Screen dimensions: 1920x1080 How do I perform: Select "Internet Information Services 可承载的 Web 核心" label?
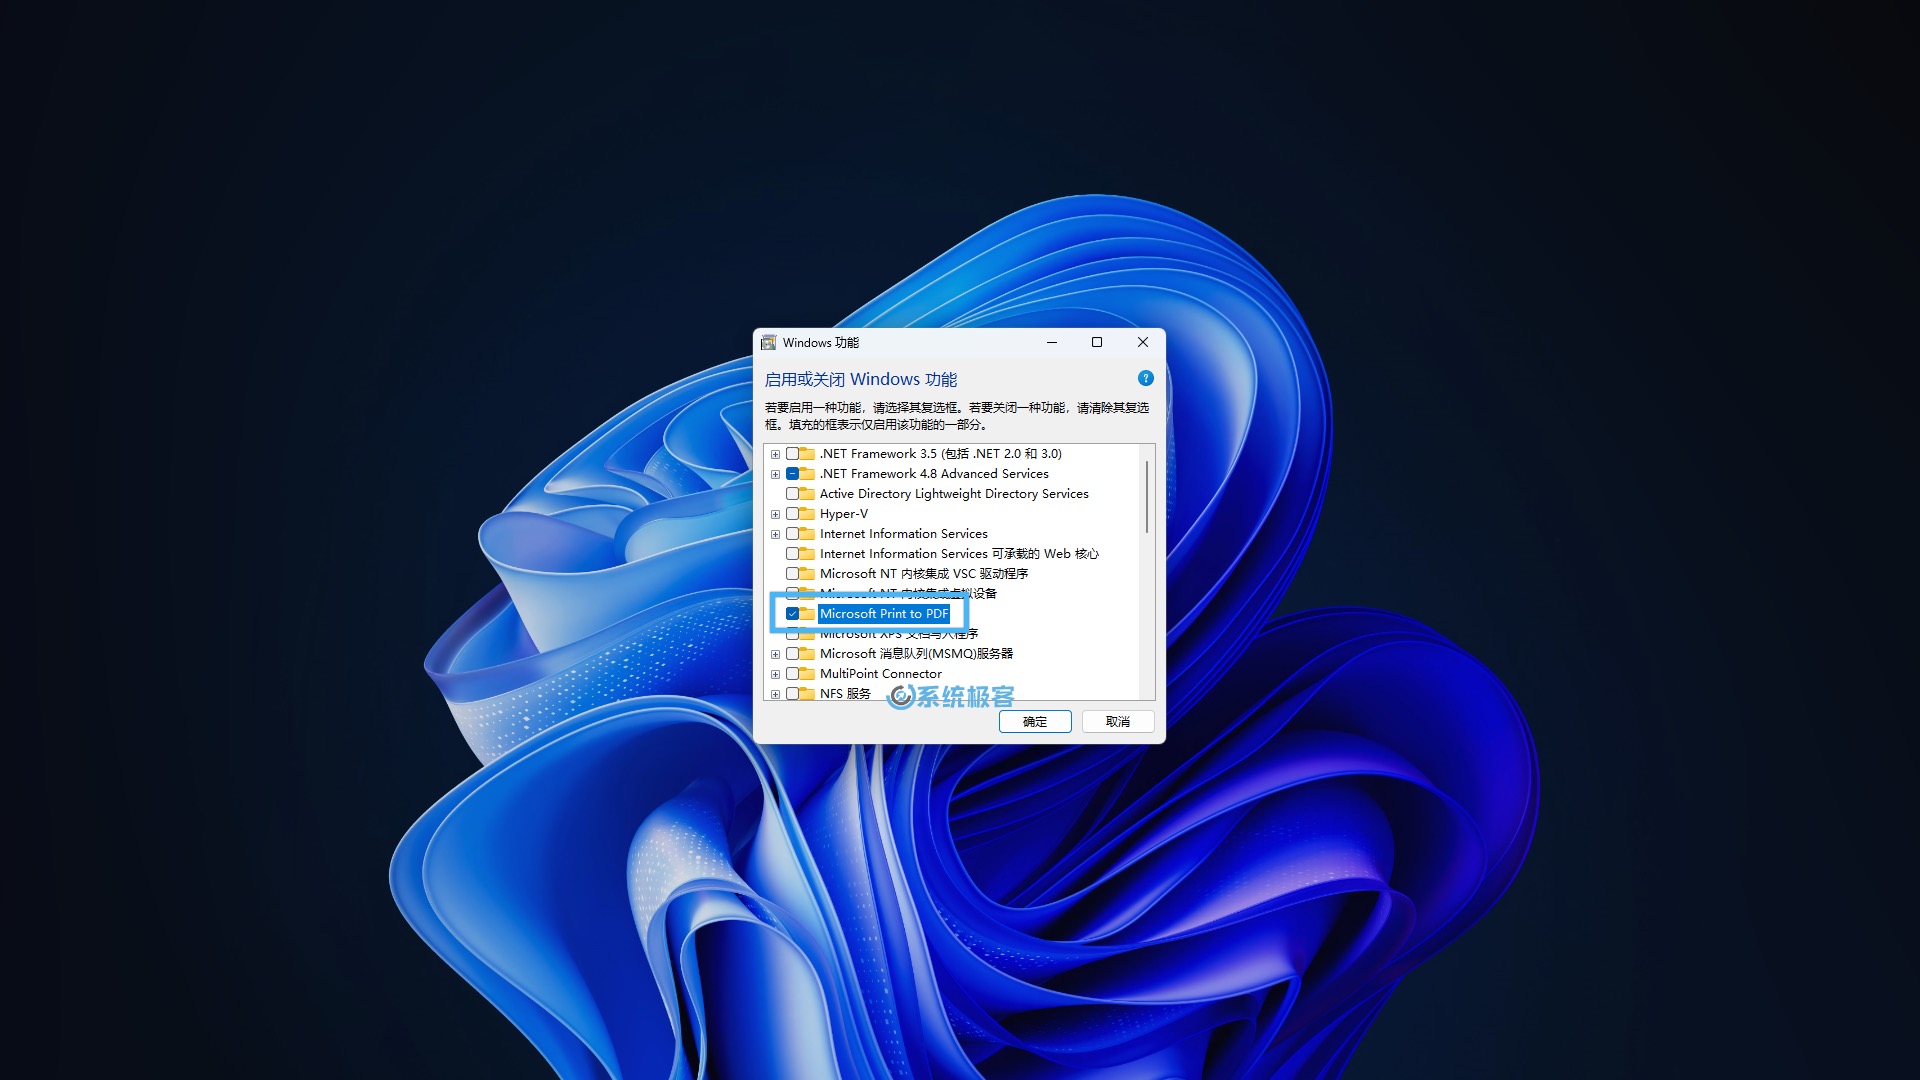pos(959,554)
